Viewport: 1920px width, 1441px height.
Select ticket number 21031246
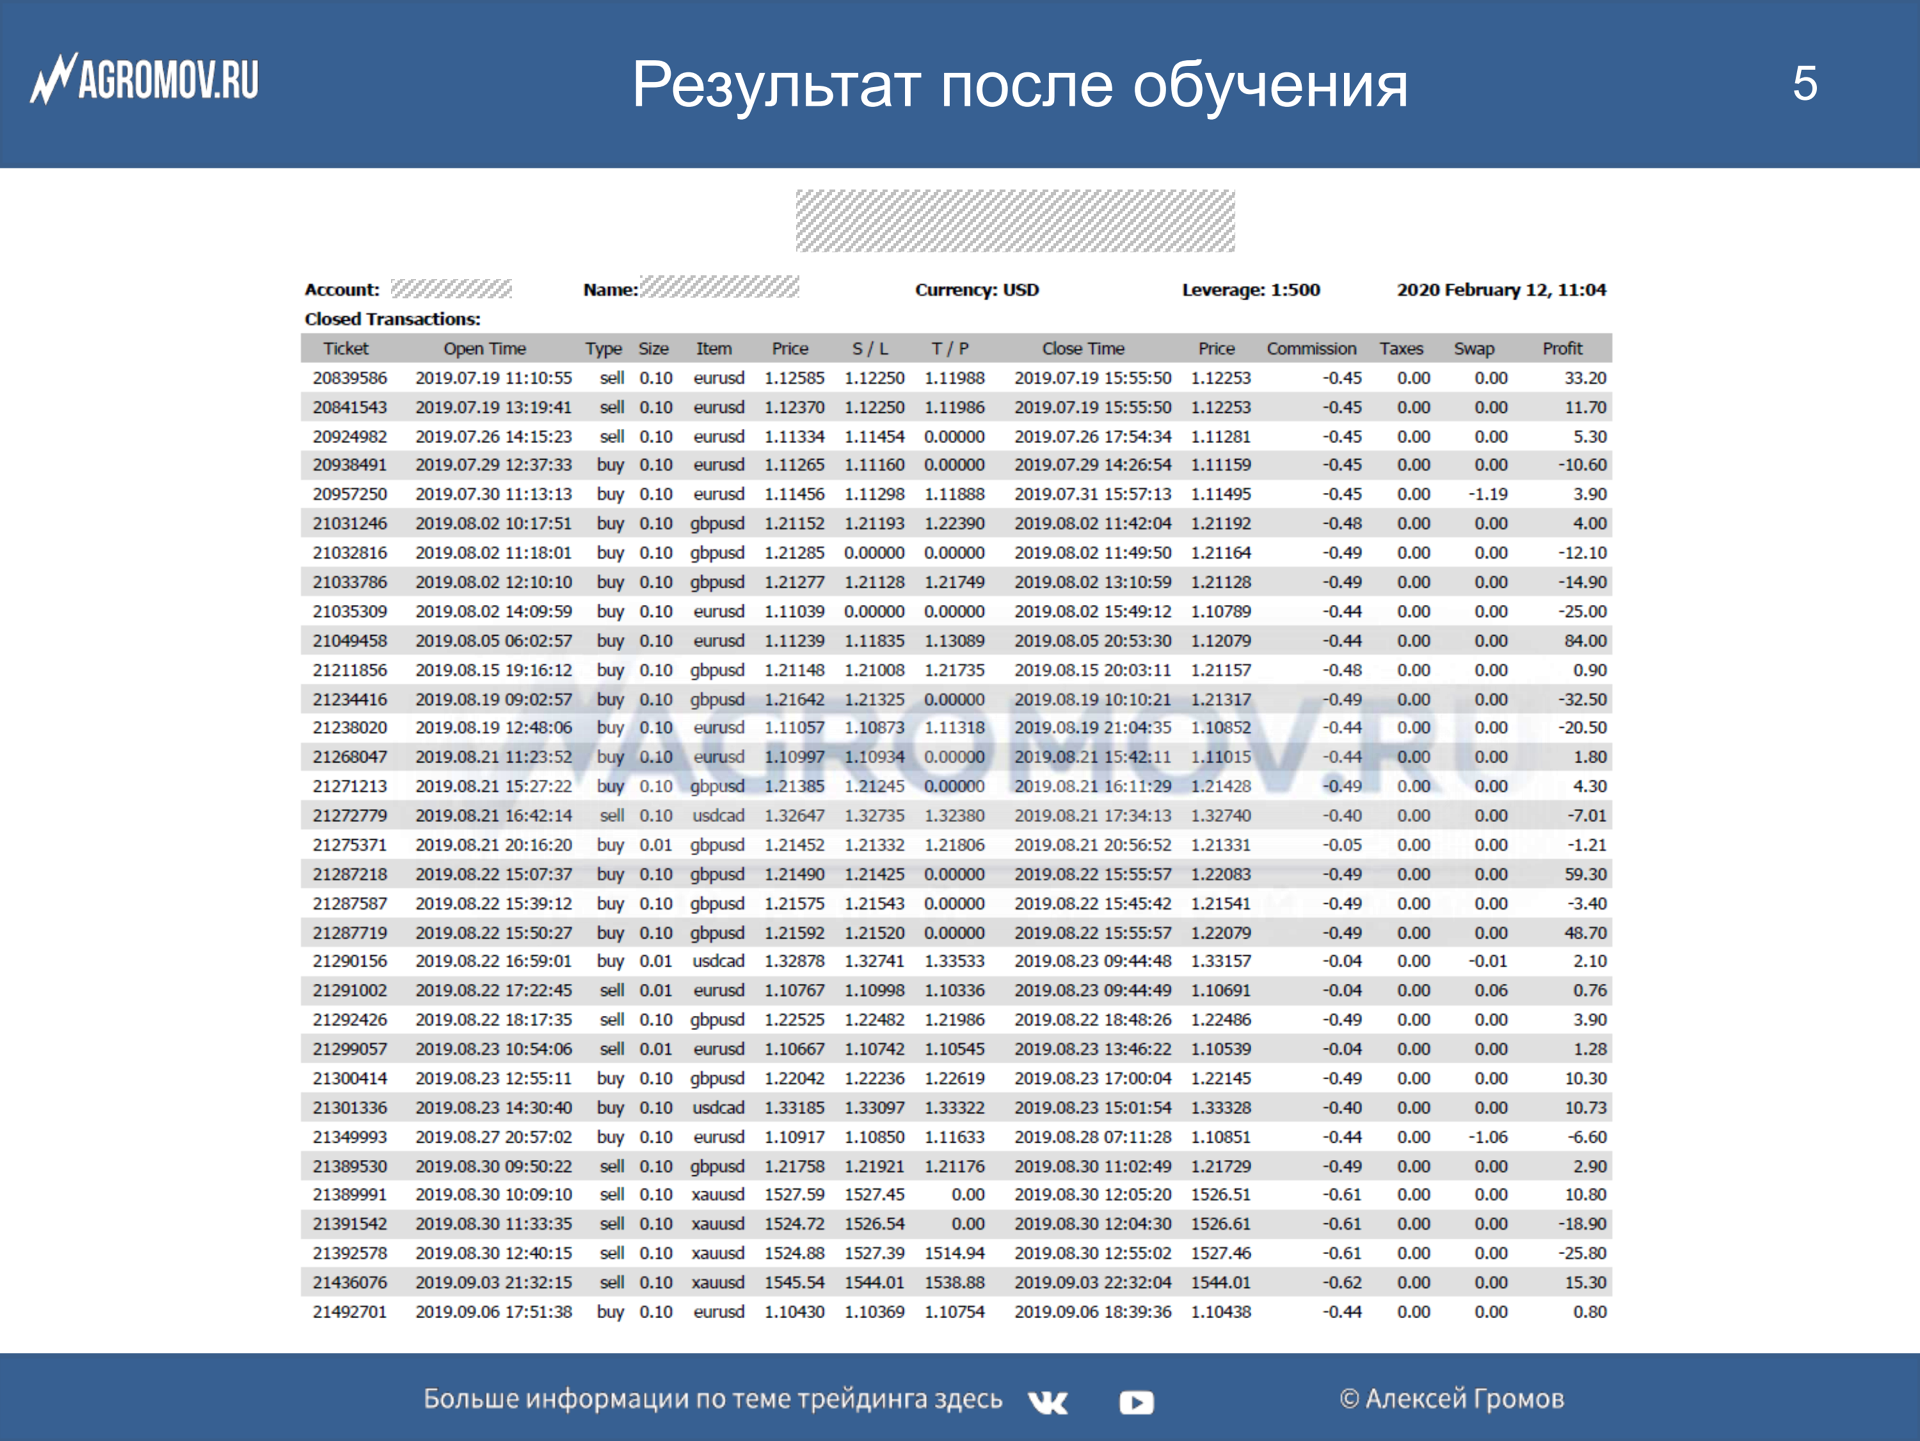coord(350,523)
